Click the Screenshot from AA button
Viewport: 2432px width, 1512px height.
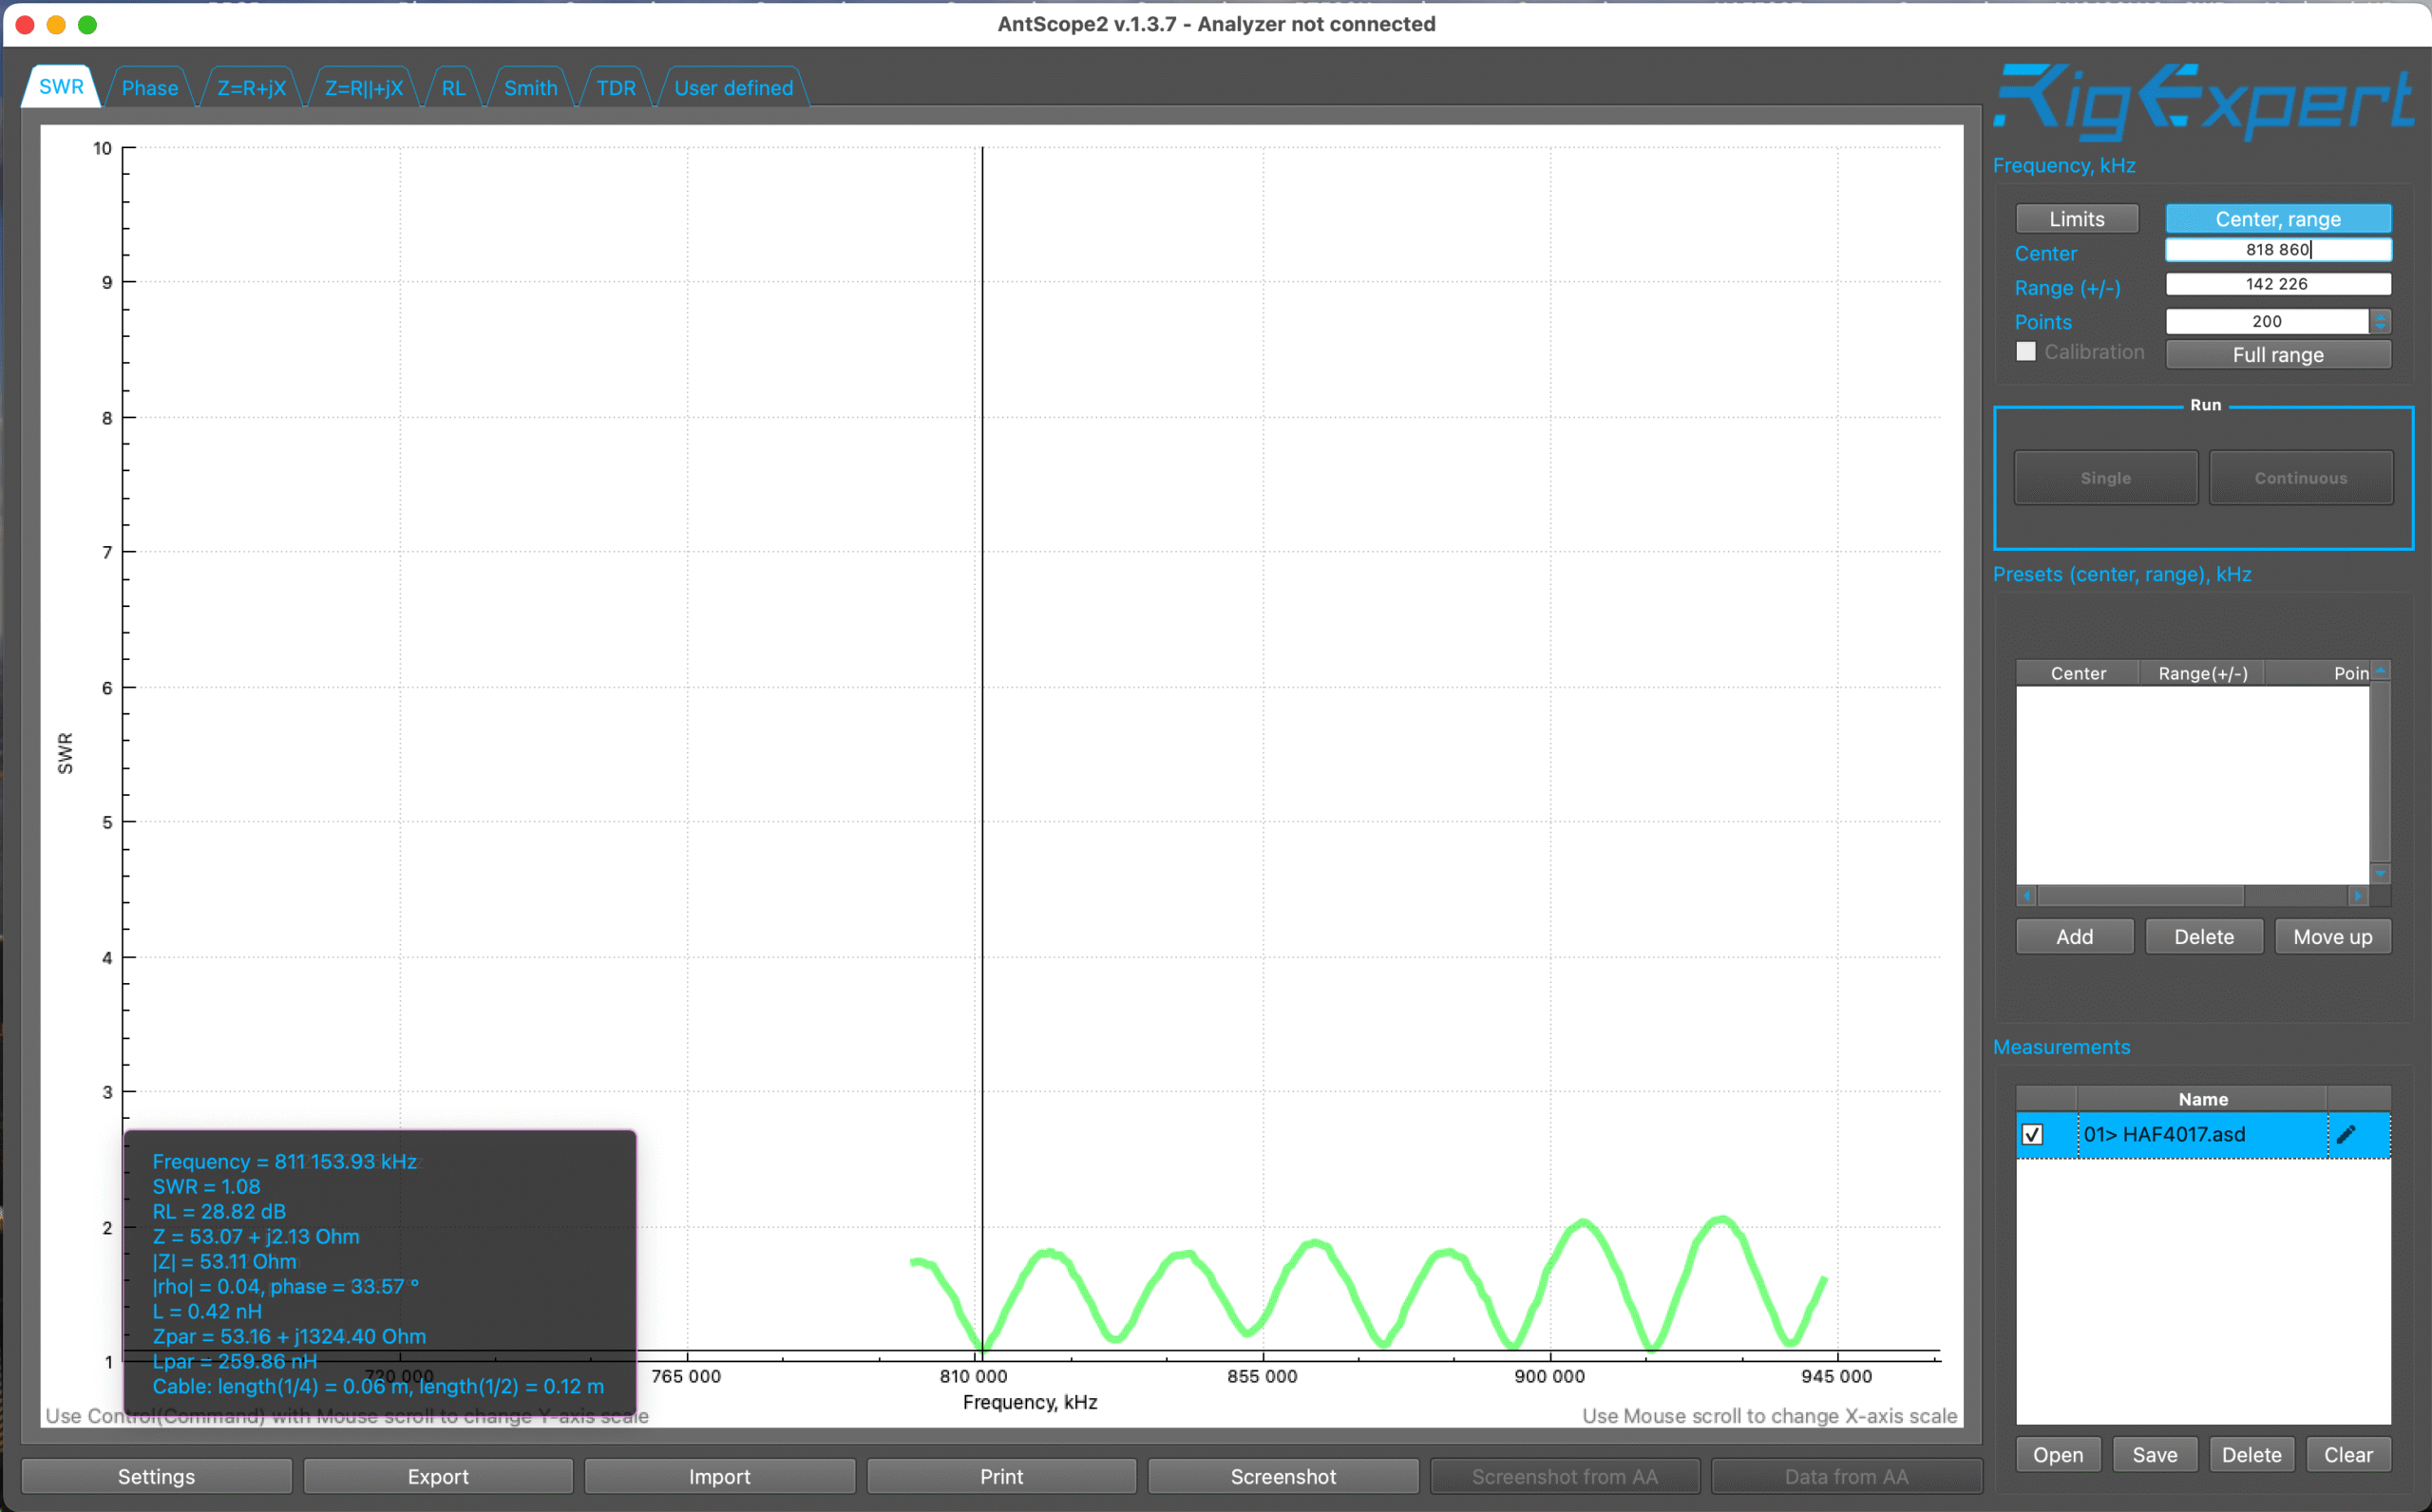1565,1476
